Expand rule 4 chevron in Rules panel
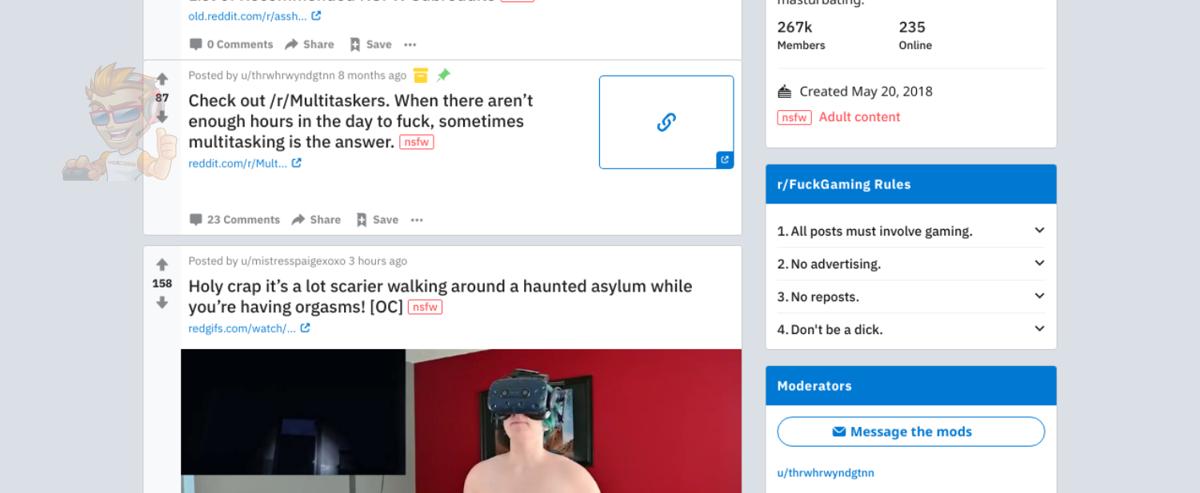Viewport: 1200px width, 493px height. [1039, 329]
